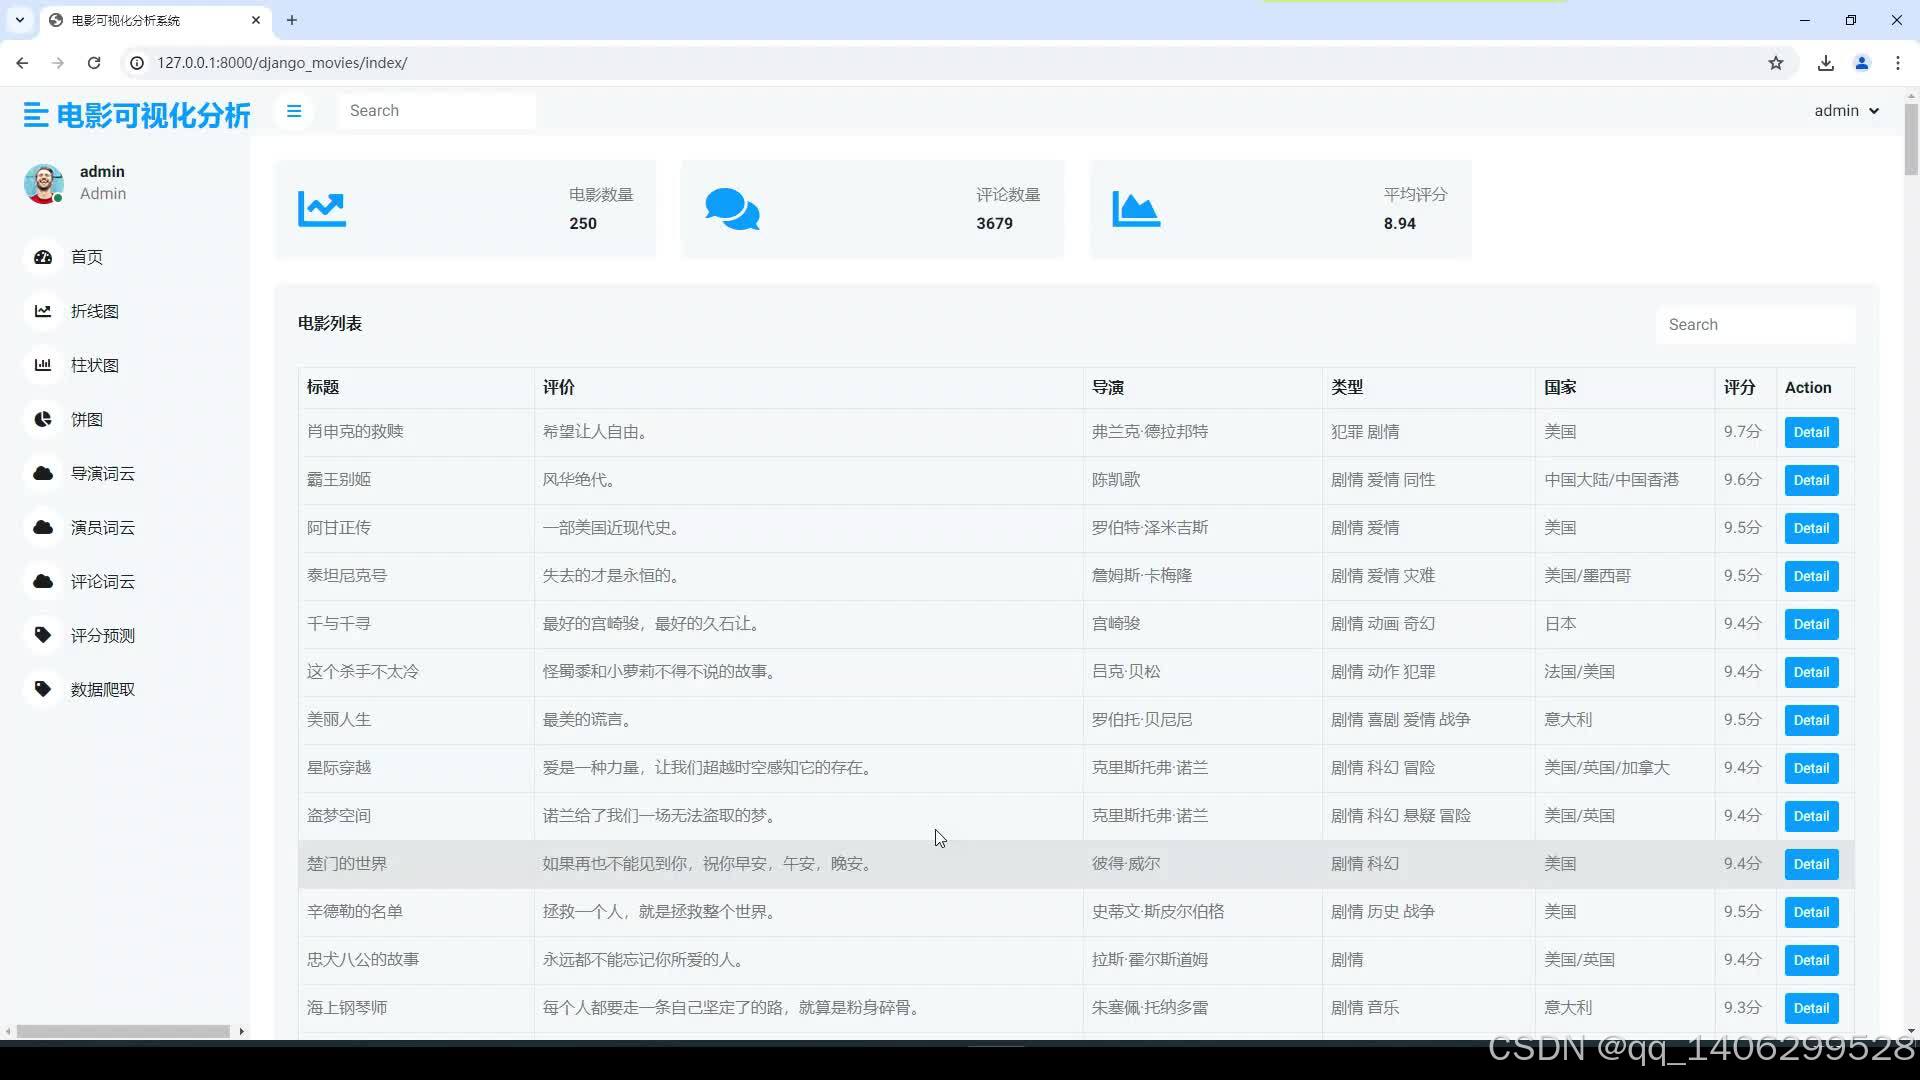Click the 电影列表 table Search field

tap(1754, 325)
